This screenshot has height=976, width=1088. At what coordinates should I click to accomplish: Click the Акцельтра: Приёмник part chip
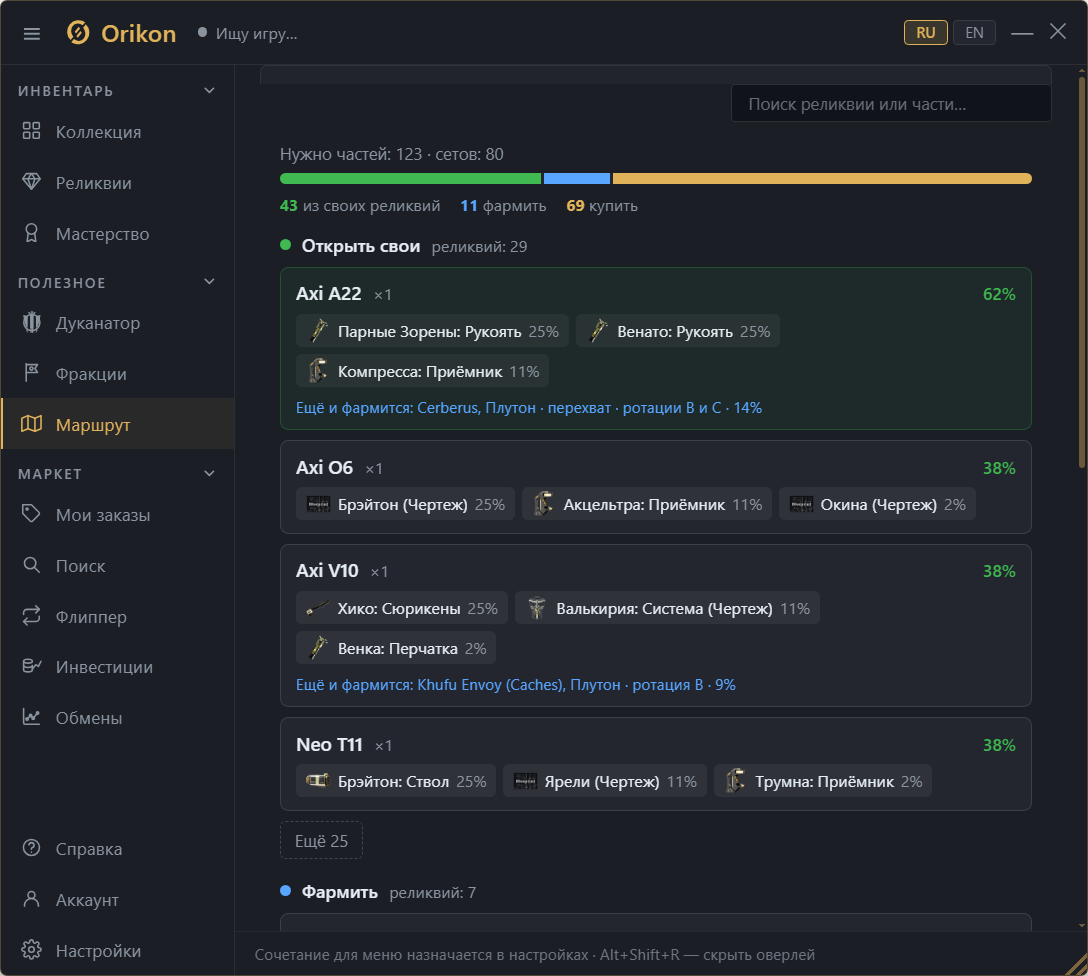point(647,504)
